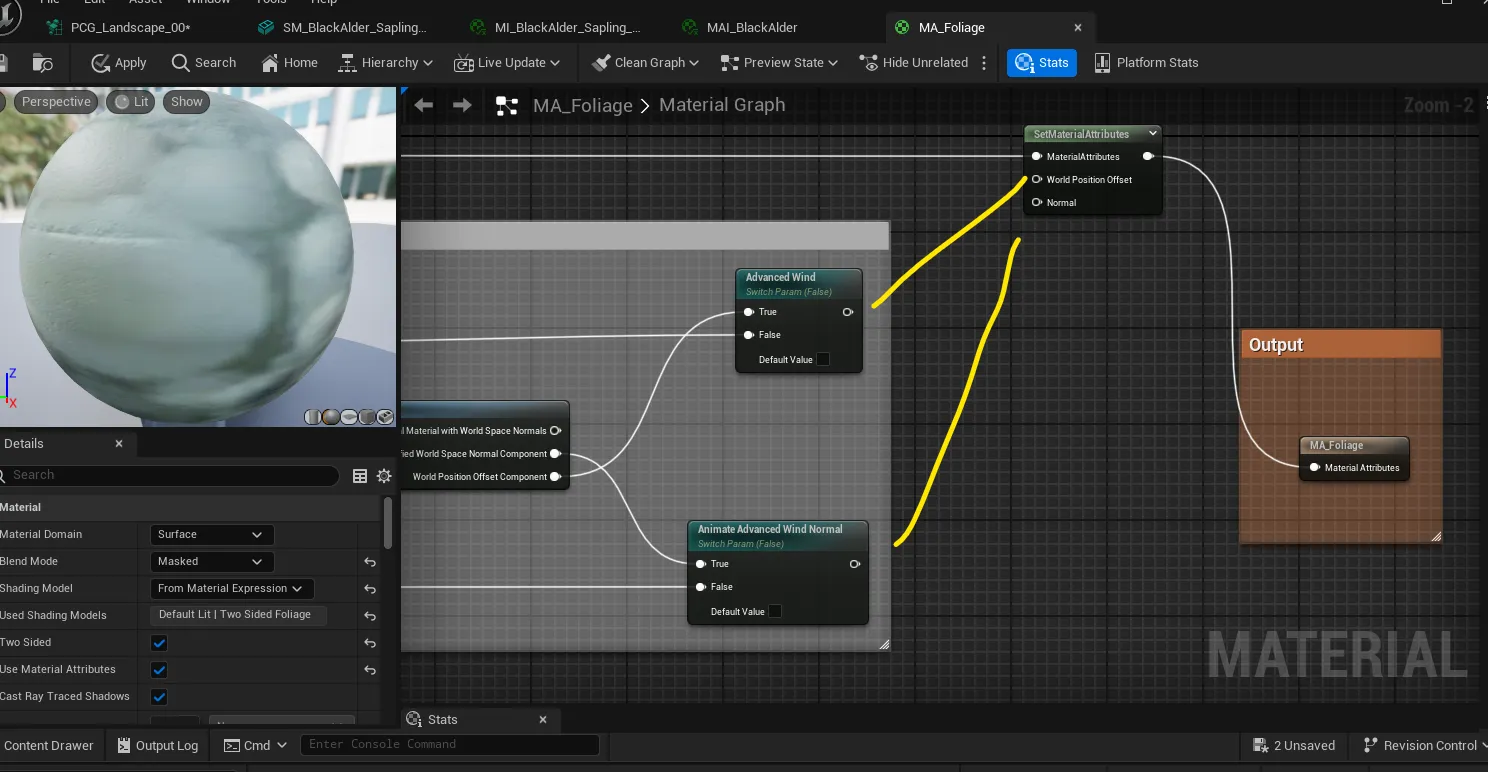Viewport: 1488px width, 772px height.
Task: Switch to the MI_BlackAlder_Sapling tab
Action: (x=557, y=28)
